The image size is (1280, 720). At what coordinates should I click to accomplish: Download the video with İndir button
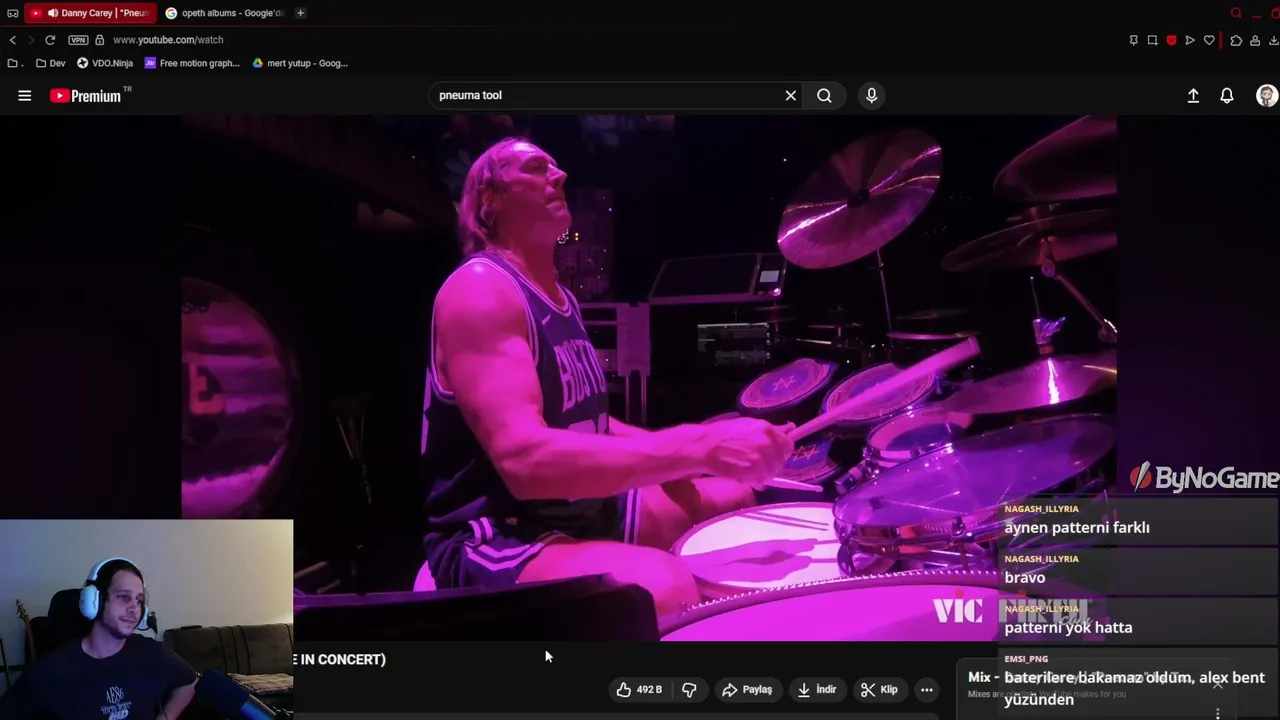[817, 689]
